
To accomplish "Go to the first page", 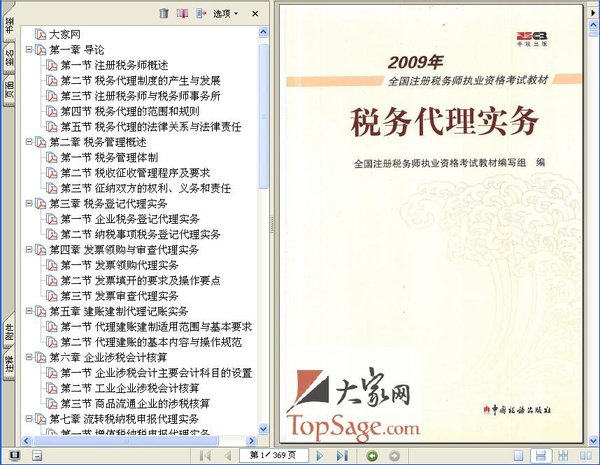I will (205, 455).
